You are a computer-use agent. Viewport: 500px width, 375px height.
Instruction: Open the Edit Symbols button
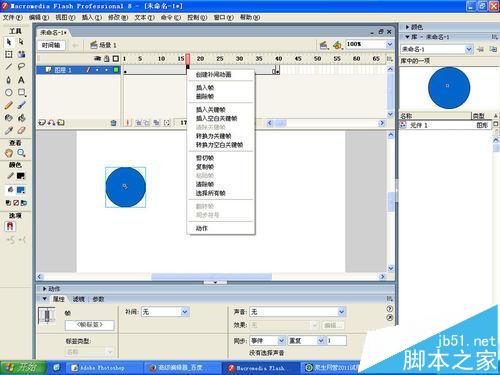click(338, 45)
